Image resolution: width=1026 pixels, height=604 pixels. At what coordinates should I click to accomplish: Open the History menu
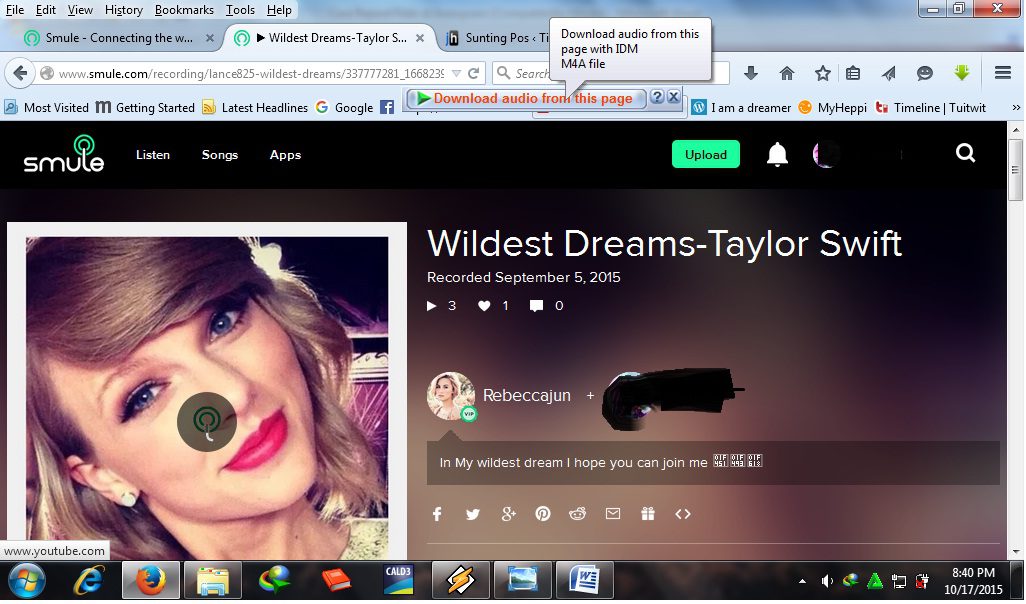click(x=124, y=10)
